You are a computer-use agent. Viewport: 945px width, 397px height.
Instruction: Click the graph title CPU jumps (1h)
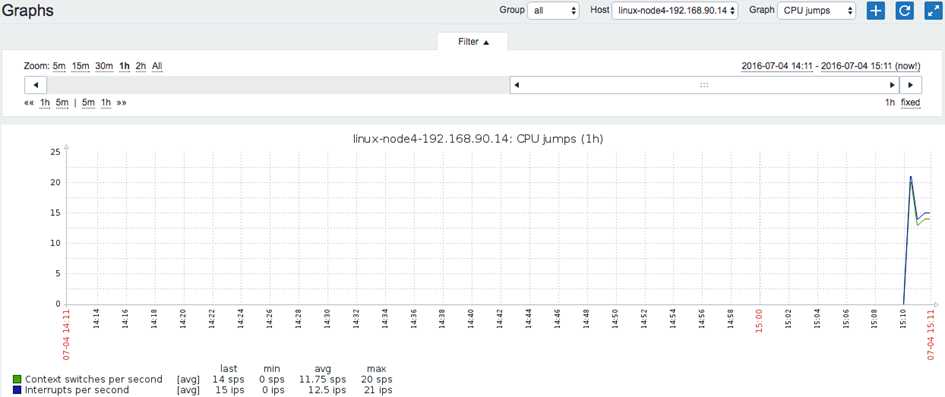coord(478,139)
